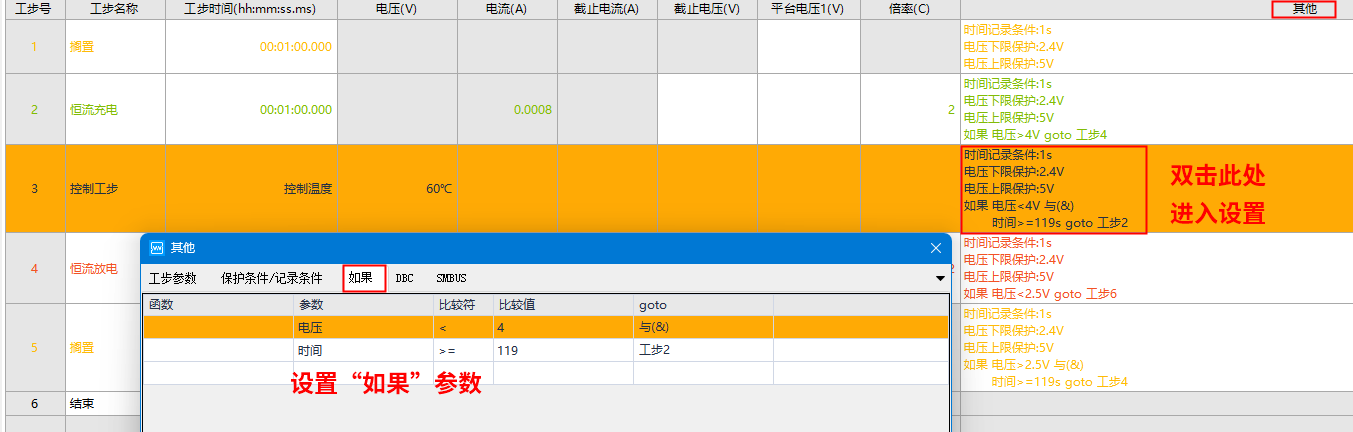
Task: Select row number 4 cell
Action: [x=33, y=268]
